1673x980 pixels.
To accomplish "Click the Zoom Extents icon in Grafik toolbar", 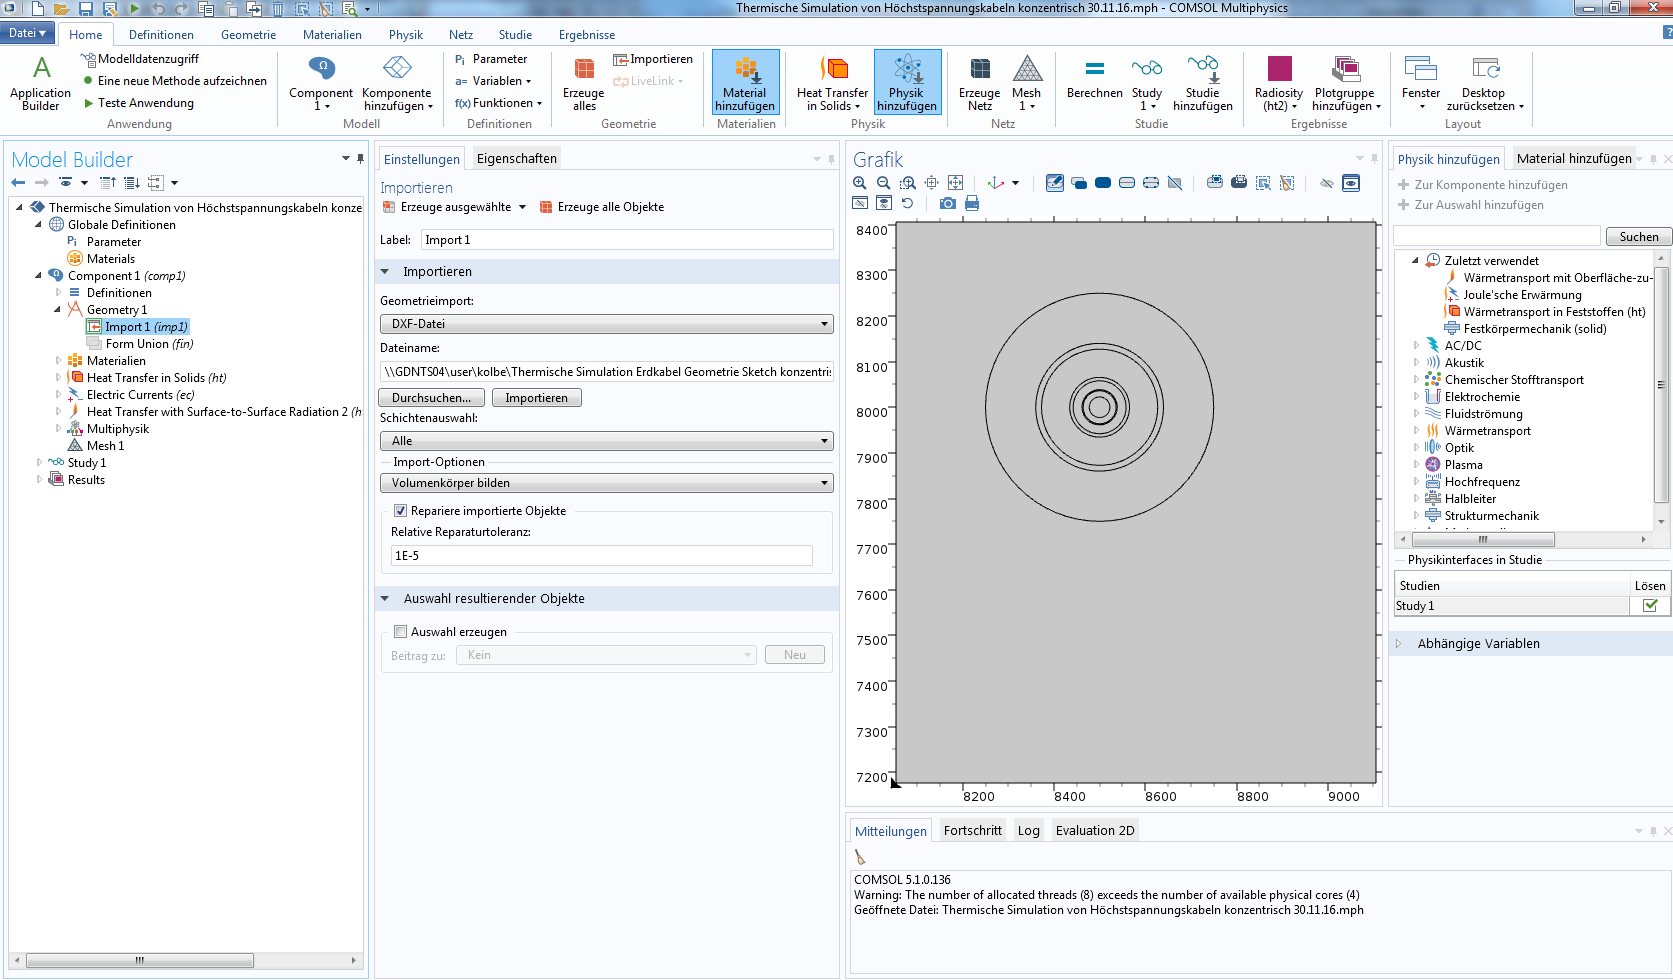I will [956, 183].
